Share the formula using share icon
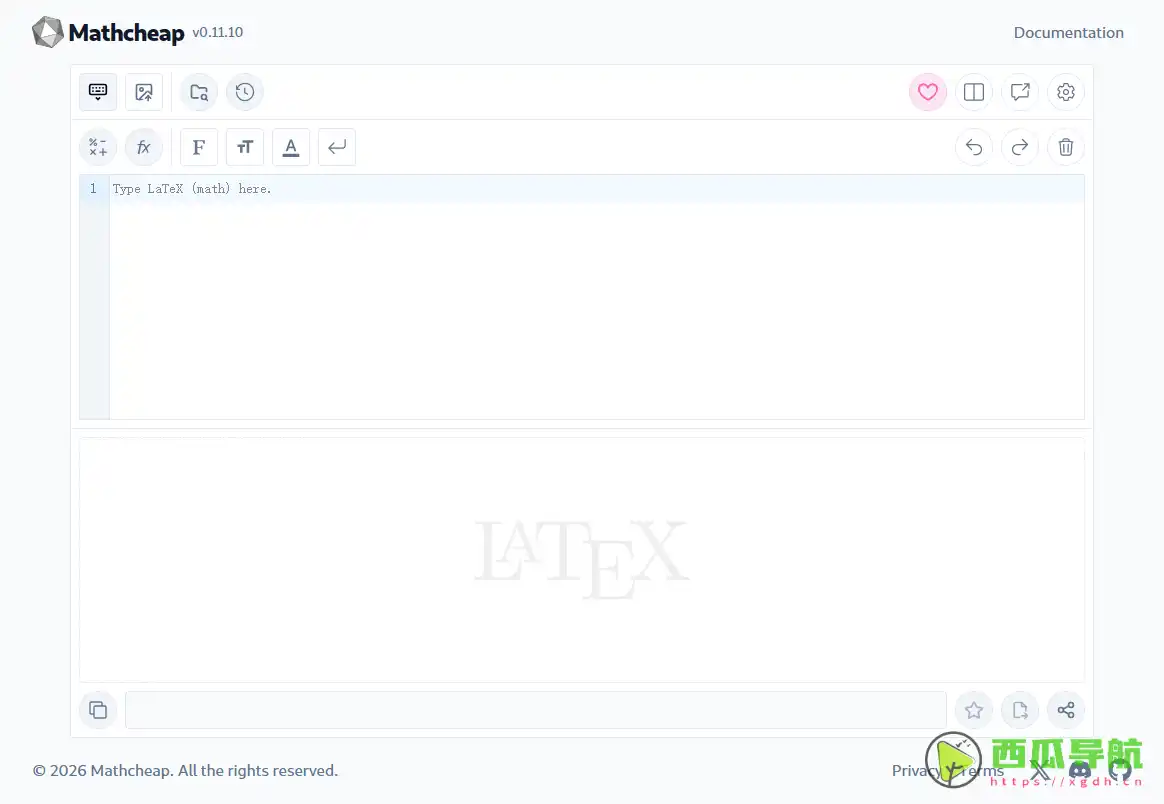1164x804 pixels. click(x=1066, y=710)
